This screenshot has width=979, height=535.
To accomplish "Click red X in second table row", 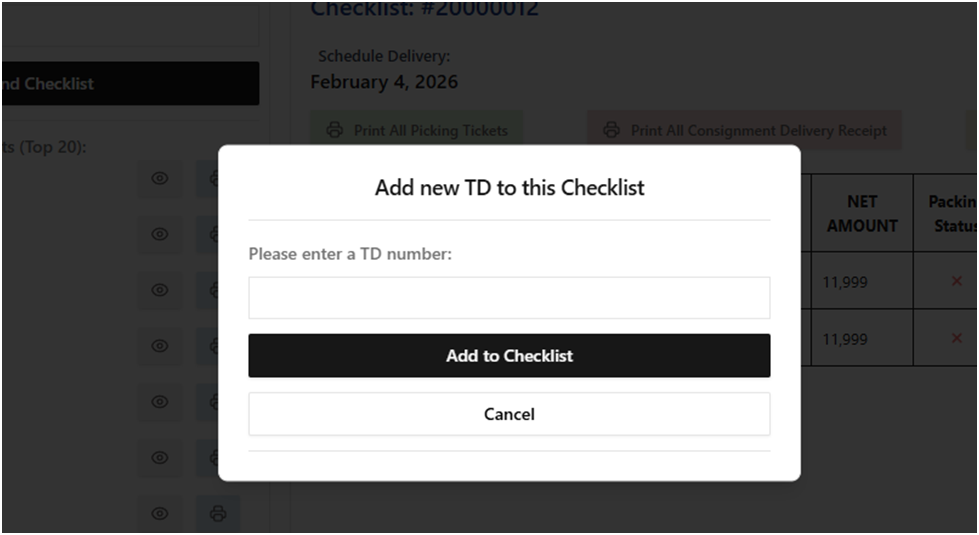I will pos(956,339).
